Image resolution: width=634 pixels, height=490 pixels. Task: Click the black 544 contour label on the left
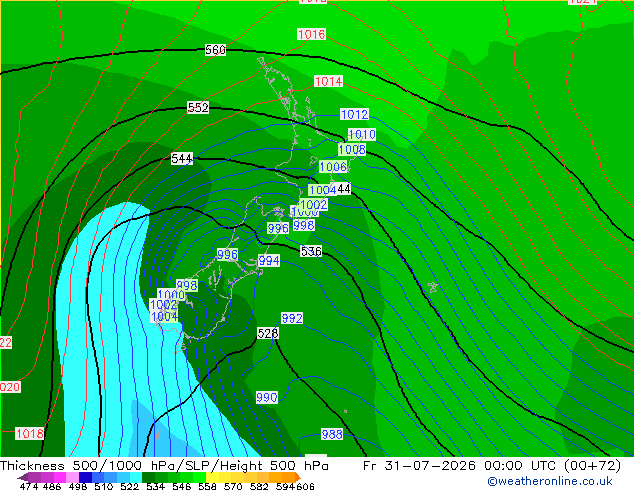pyautogui.click(x=182, y=159)
